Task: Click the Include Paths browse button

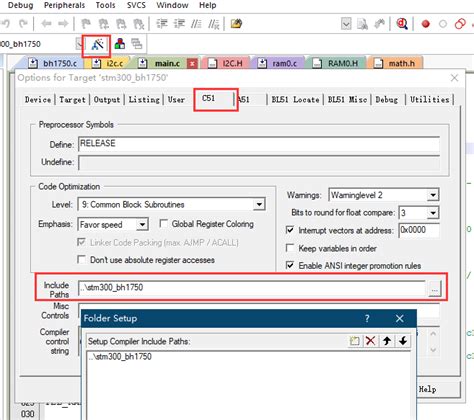Action: [434, 289]
